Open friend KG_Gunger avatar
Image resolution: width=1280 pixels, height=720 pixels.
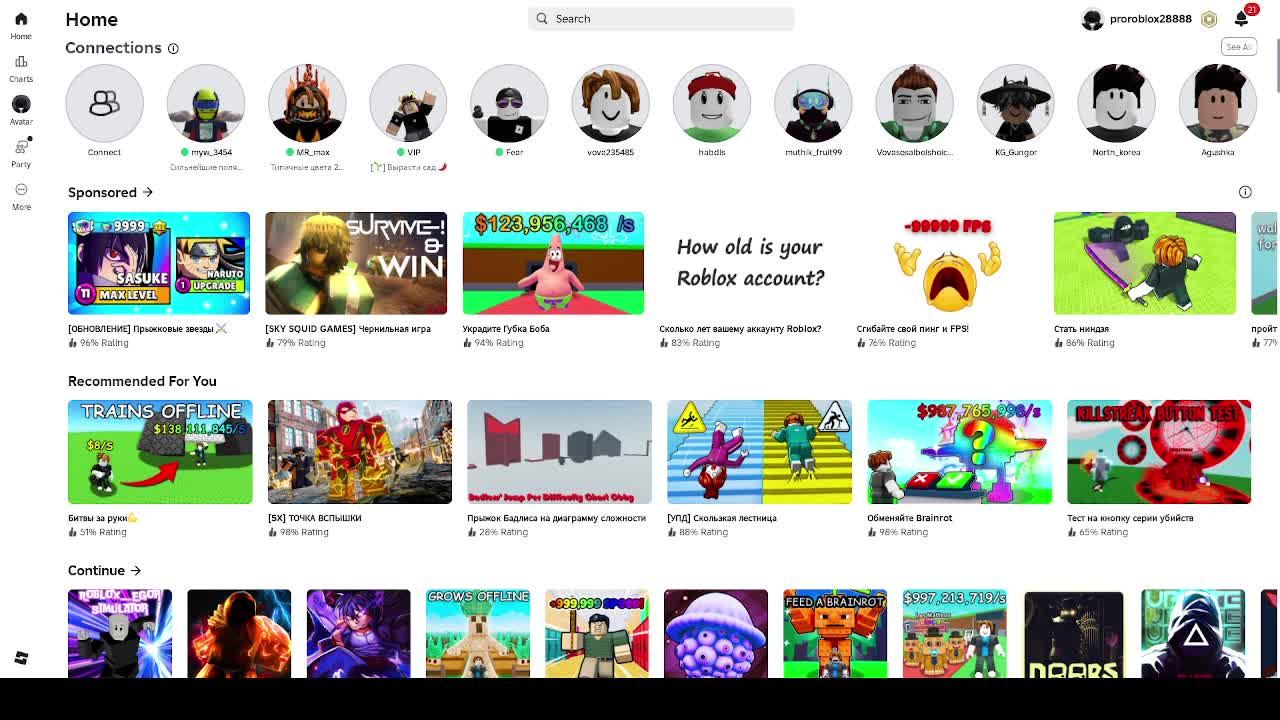(1015, 103)
